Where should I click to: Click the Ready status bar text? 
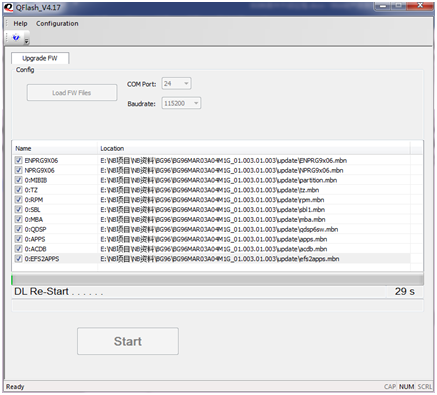15,387
